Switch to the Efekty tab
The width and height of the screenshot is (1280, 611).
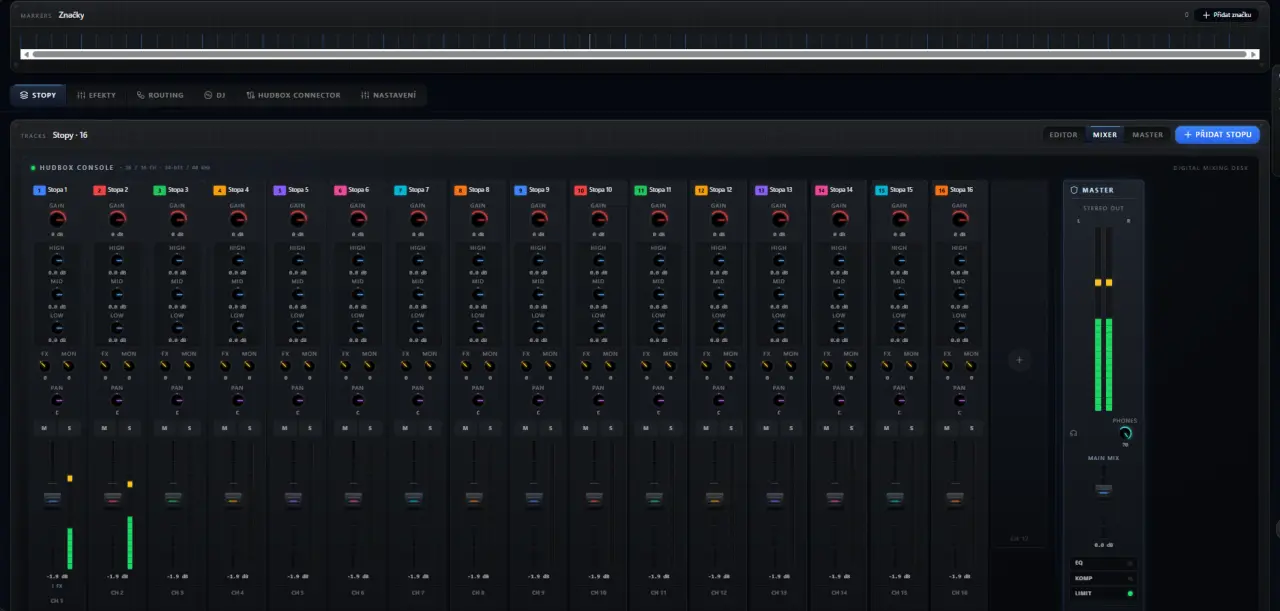click(x=96, y=95)
